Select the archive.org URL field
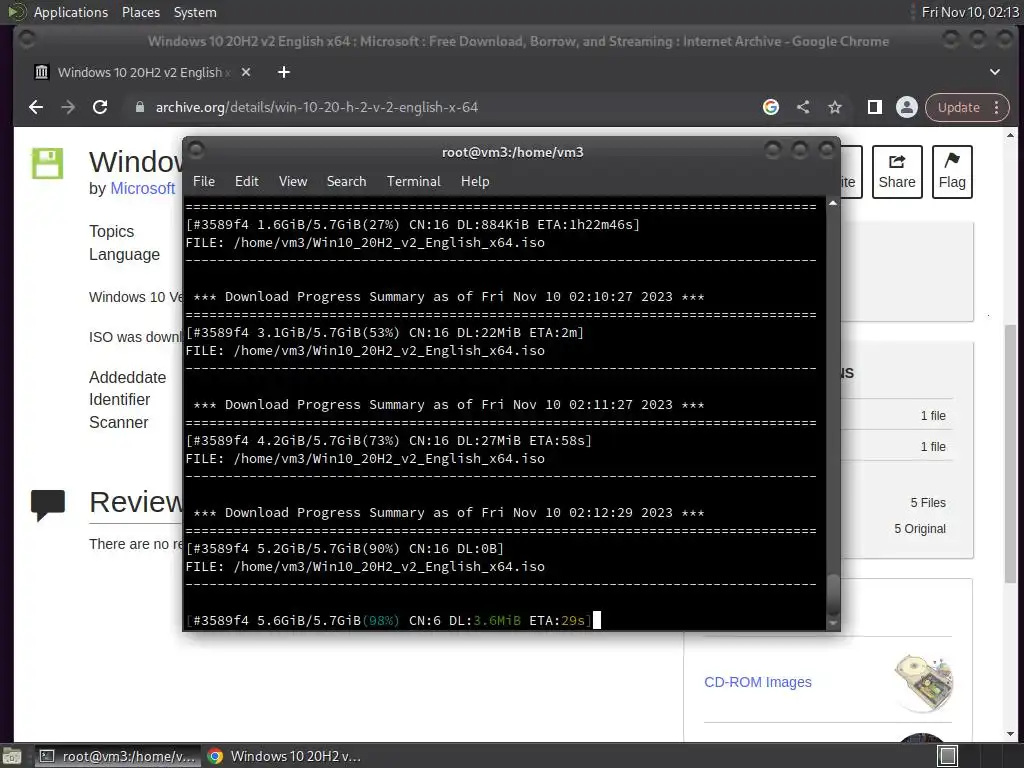1024x768 pixels. (x=317, y=107)
